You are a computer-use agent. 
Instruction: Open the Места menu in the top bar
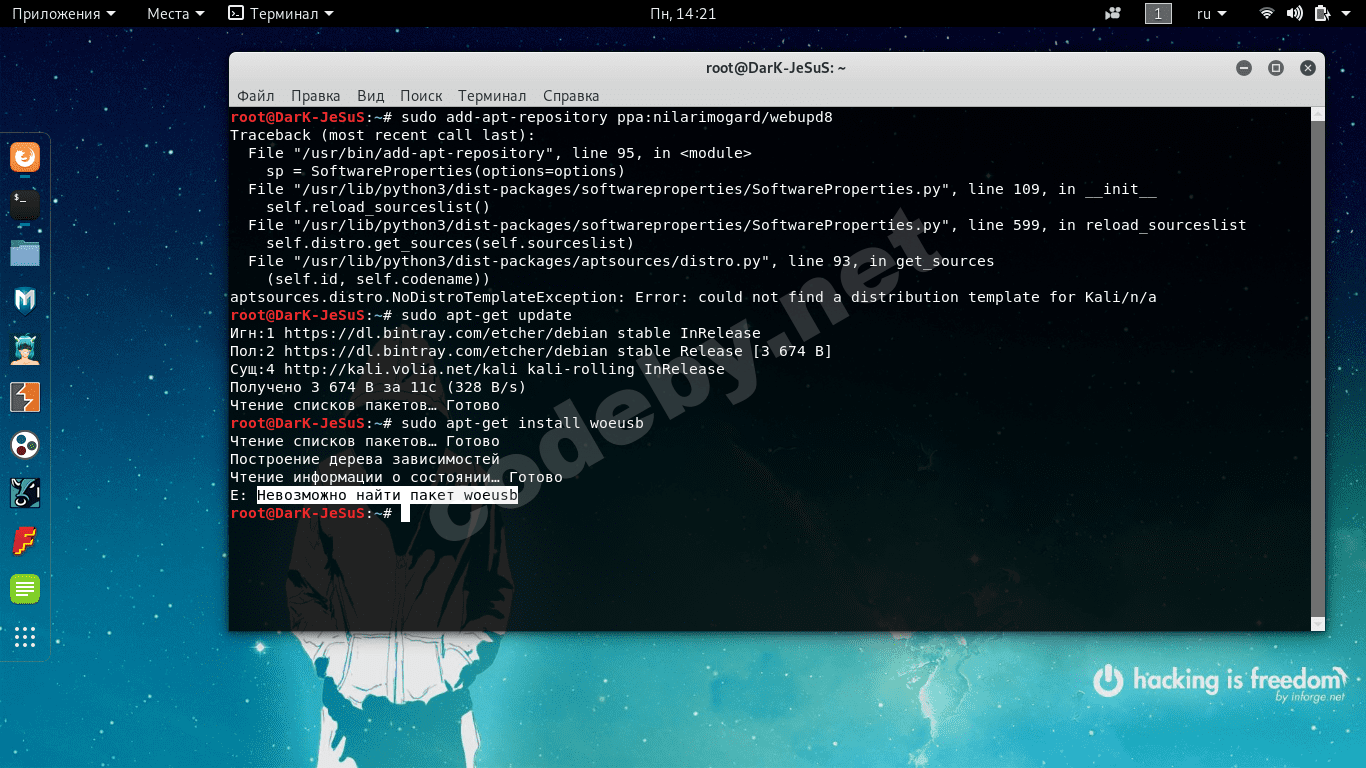176,14
